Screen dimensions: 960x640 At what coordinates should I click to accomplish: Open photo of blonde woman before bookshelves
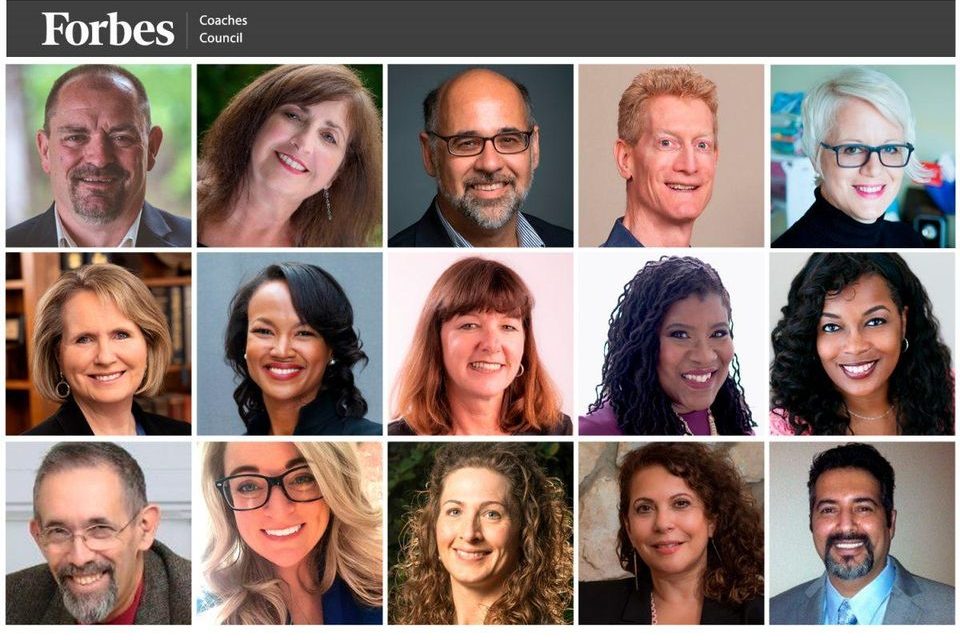99,344
